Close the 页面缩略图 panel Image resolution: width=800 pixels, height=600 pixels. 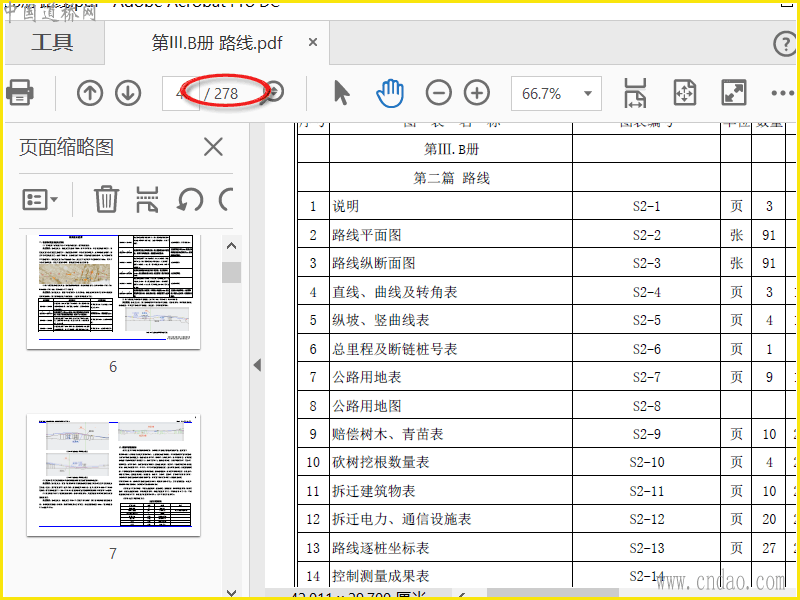tap(213, 147)
